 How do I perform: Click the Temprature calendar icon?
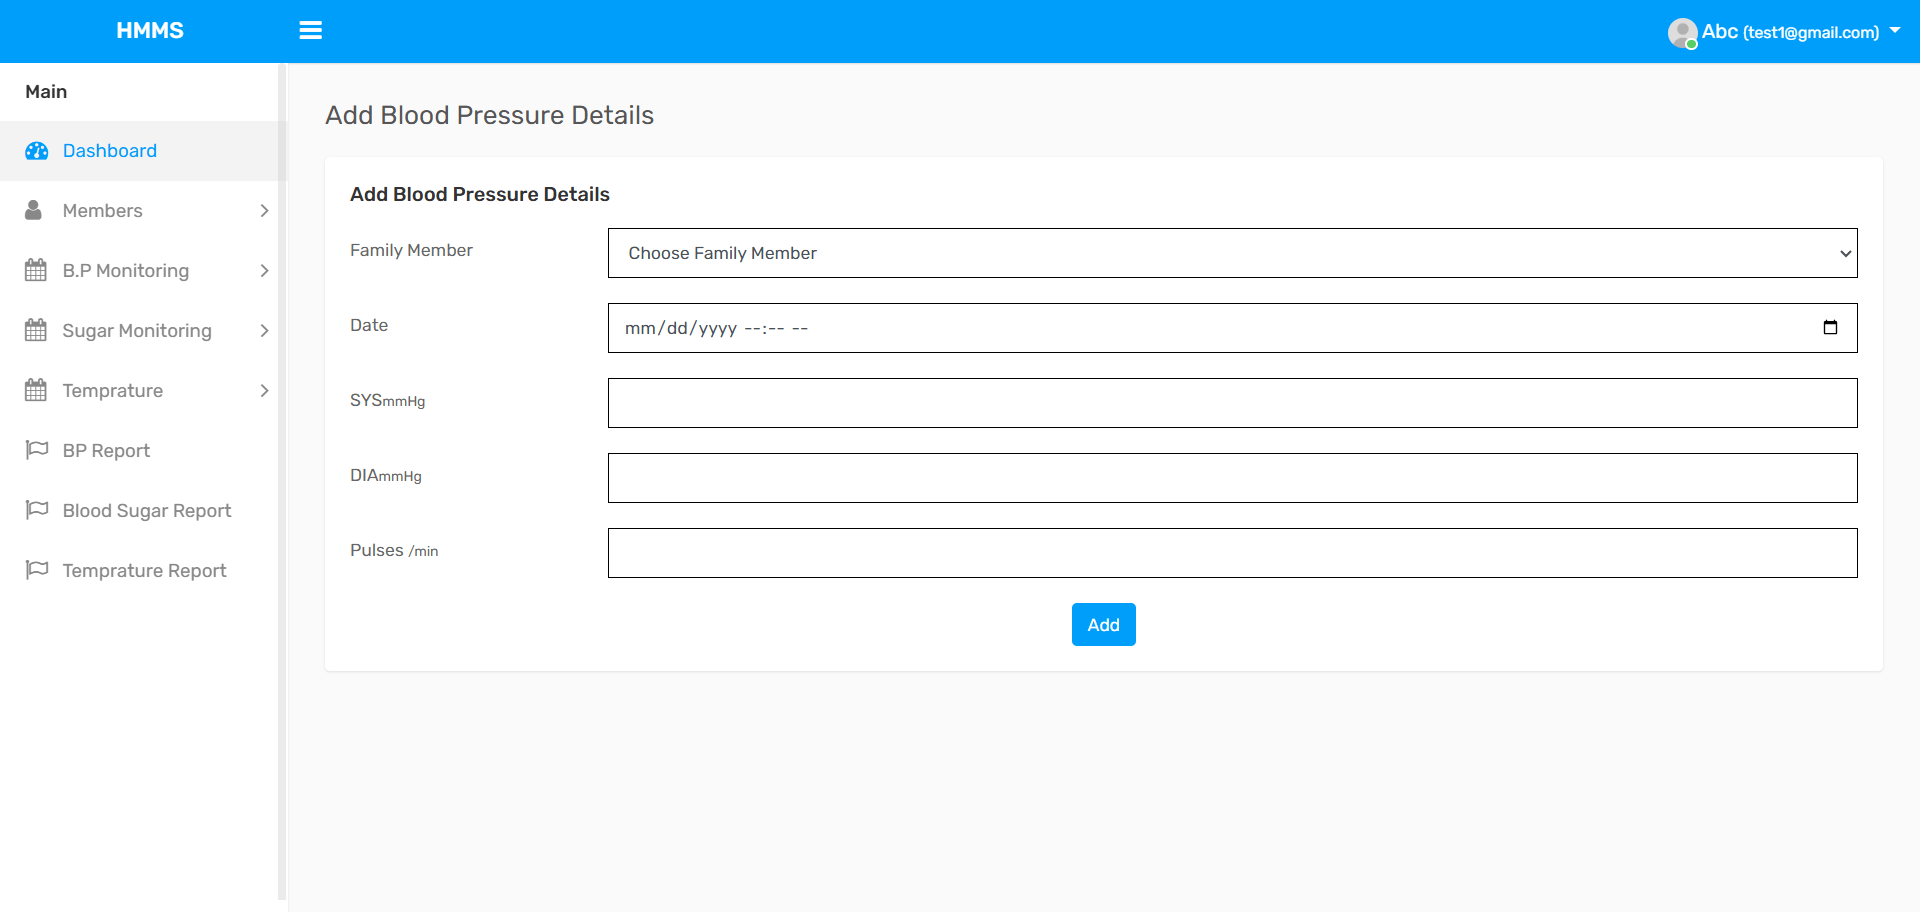pos(34,390)
